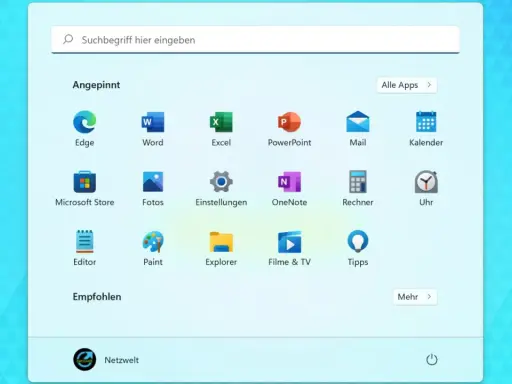Start PowerPoint from the Start menu

click(x=289, y=128)
